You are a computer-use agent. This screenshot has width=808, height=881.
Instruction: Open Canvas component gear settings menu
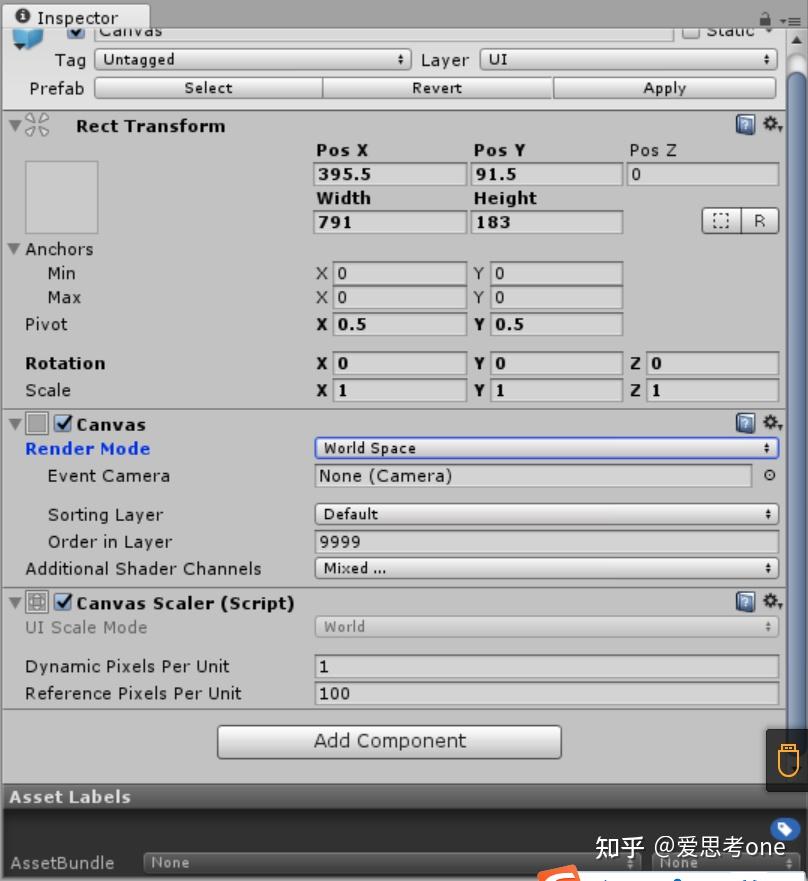(x=773, y=423)
